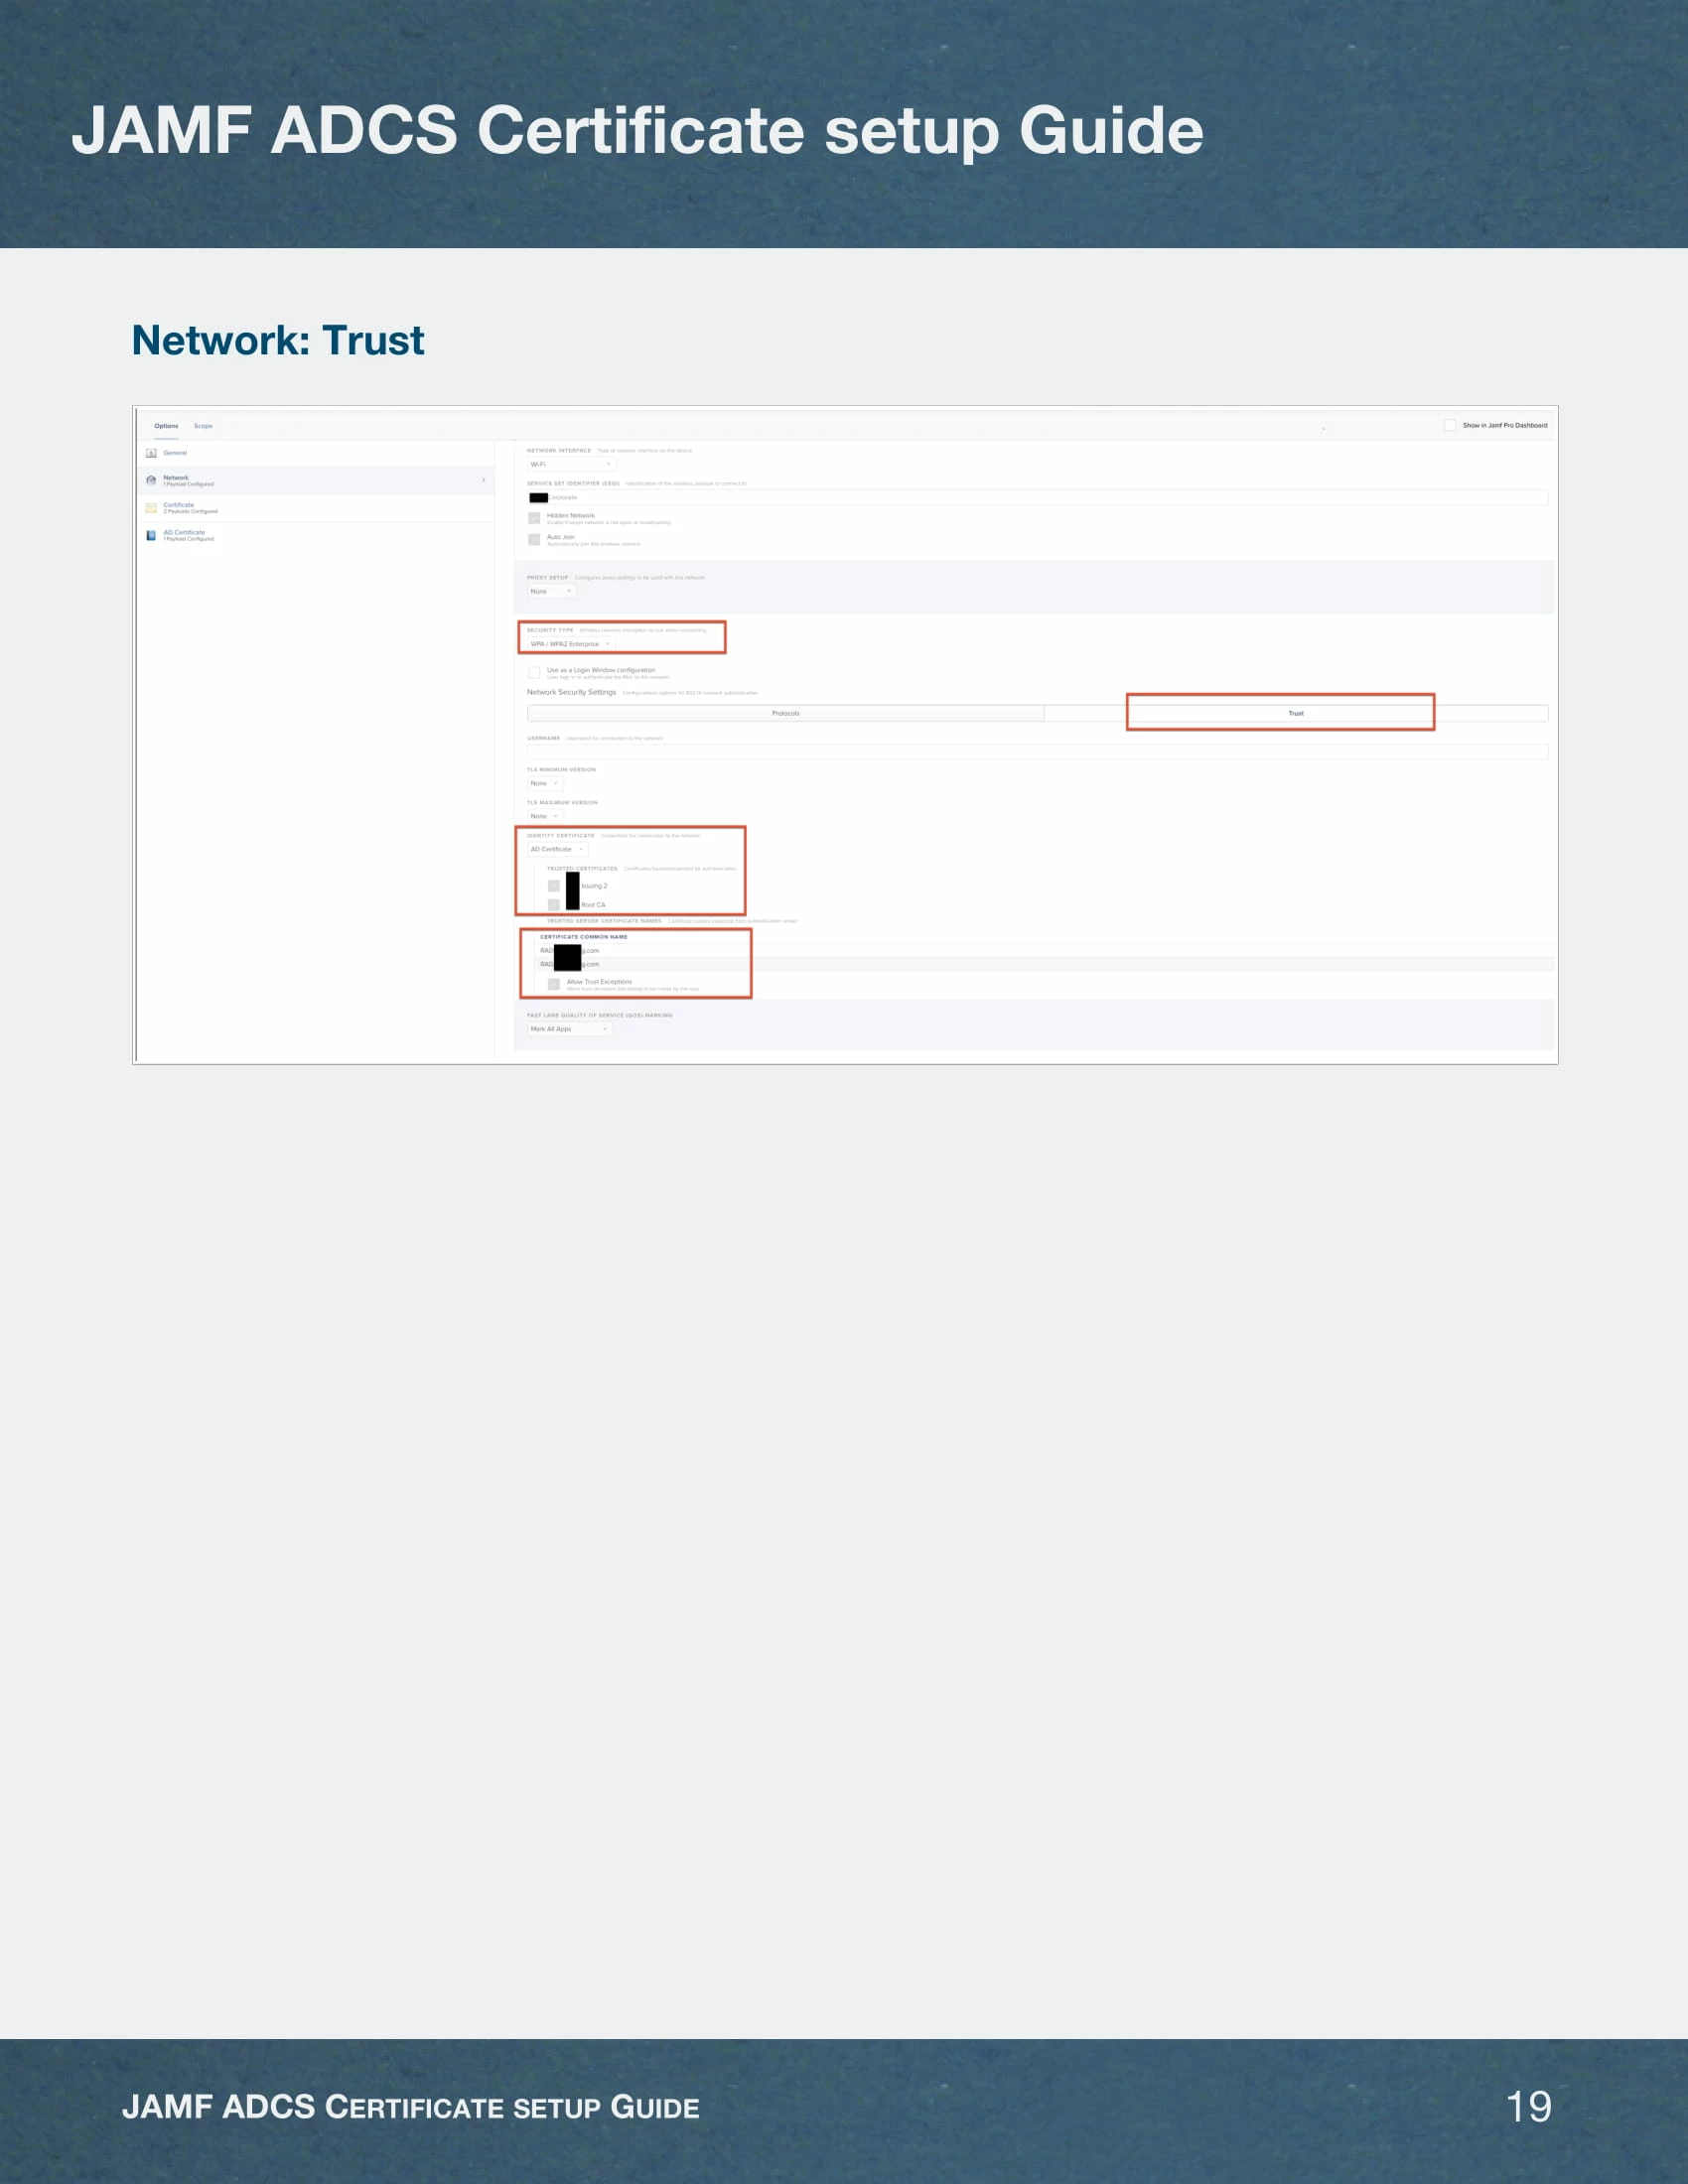Select the Trust tab
Screen dimensions: 1688x2184
[x=1296, y=713]
